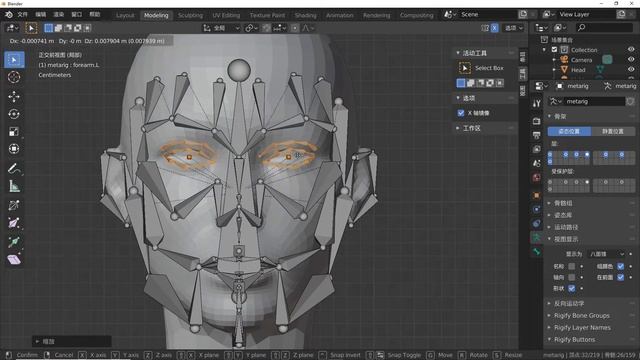The height and width of the screenshot is (360, 640).
Task: Select the Scale tool
Action: (14, 131)
